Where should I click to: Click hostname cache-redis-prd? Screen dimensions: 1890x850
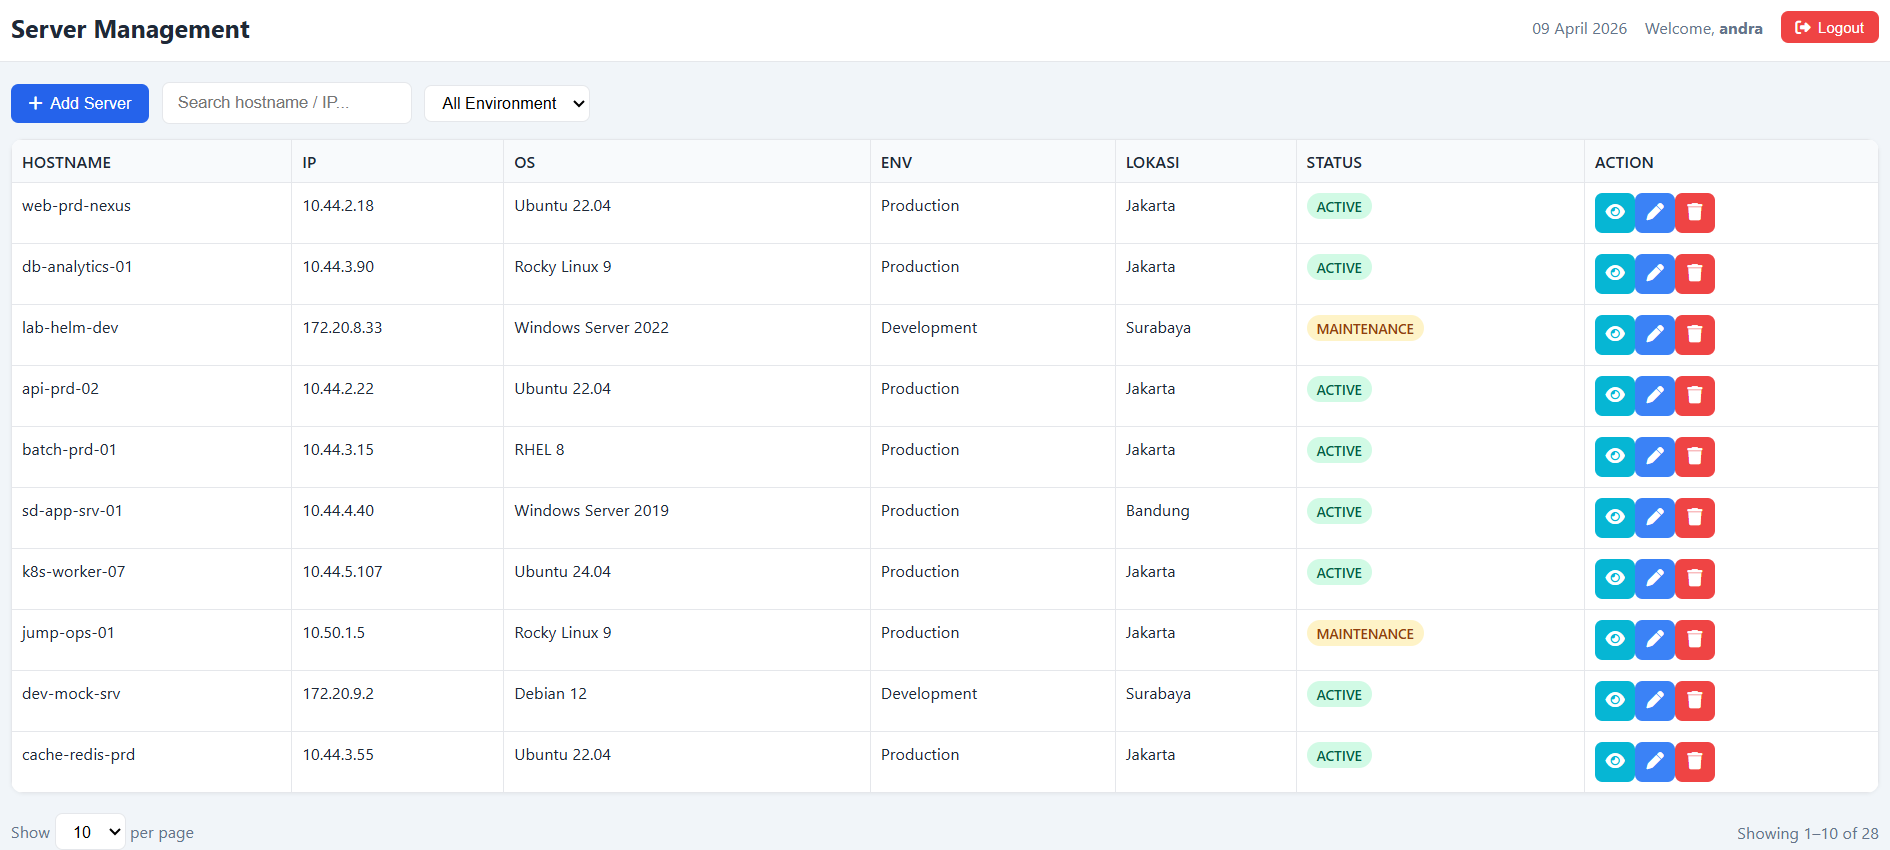tap(79, 755)
